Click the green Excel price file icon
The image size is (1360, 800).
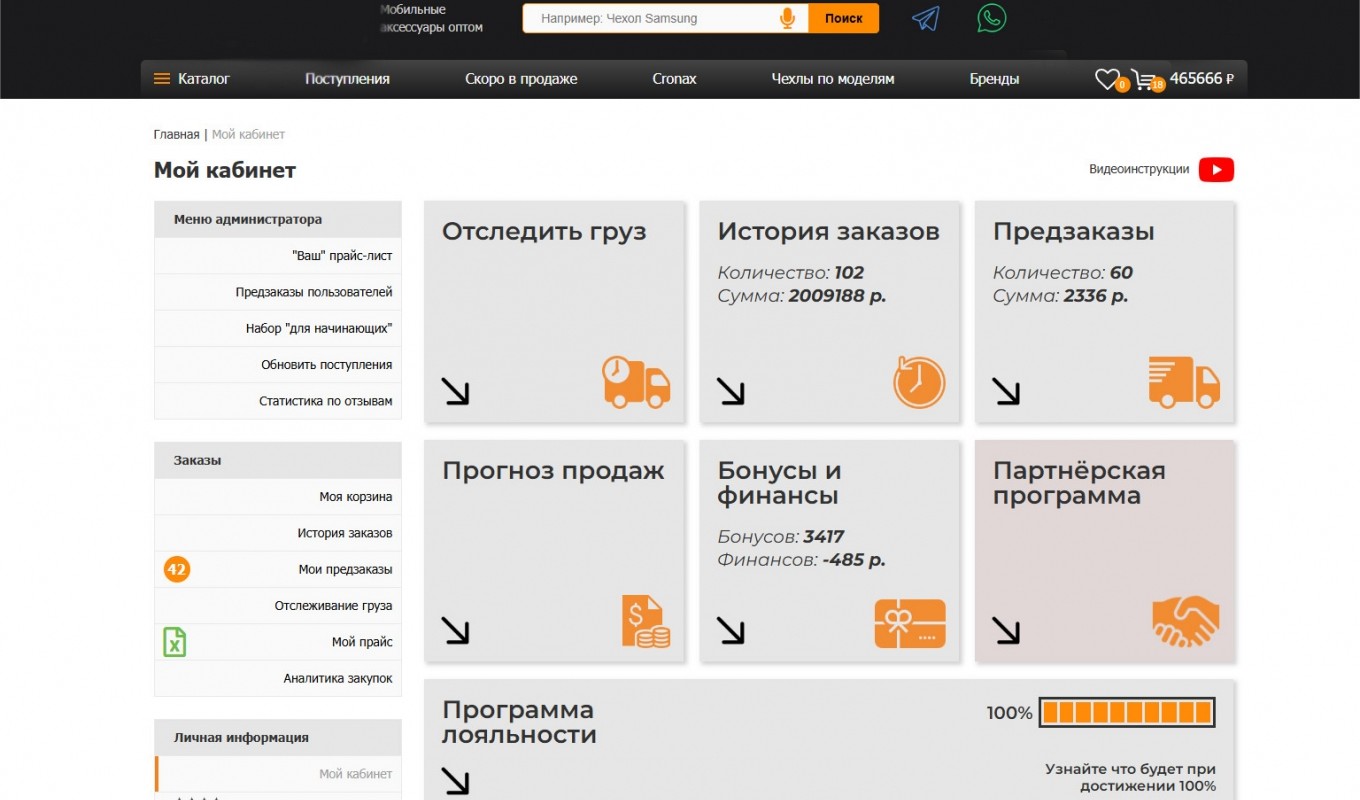click(175, 642)
